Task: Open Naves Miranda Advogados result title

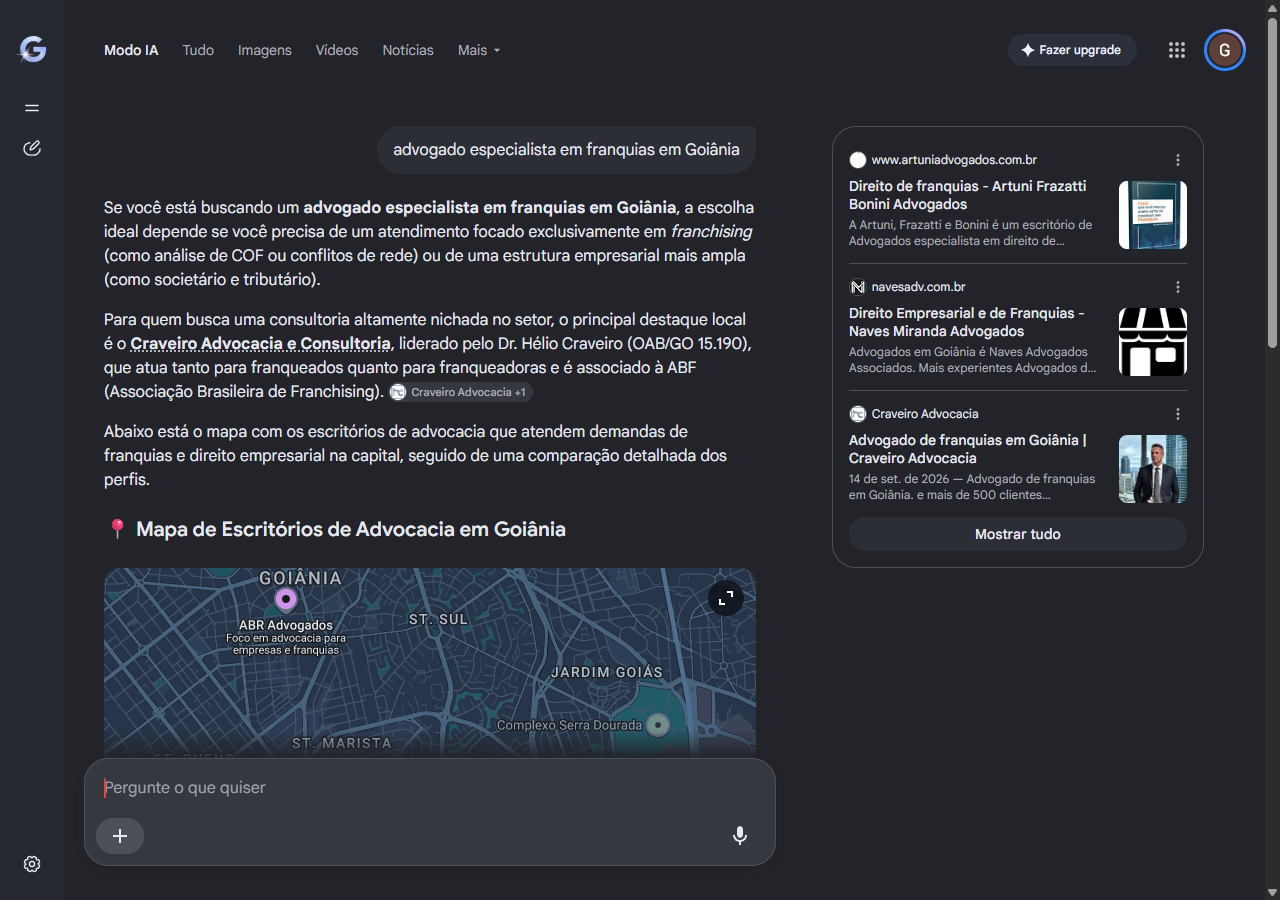Action: point(966,322)
